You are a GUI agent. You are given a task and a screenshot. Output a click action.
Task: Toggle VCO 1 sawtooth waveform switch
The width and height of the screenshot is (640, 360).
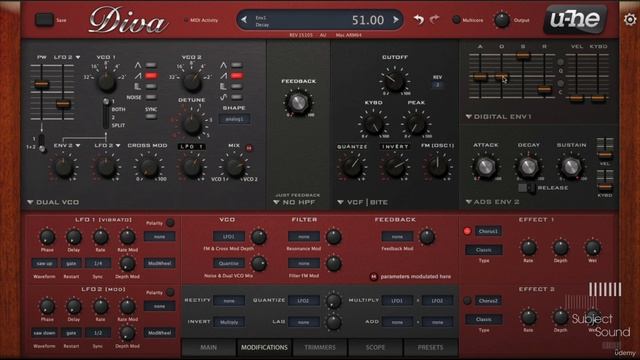coord(151,76)
